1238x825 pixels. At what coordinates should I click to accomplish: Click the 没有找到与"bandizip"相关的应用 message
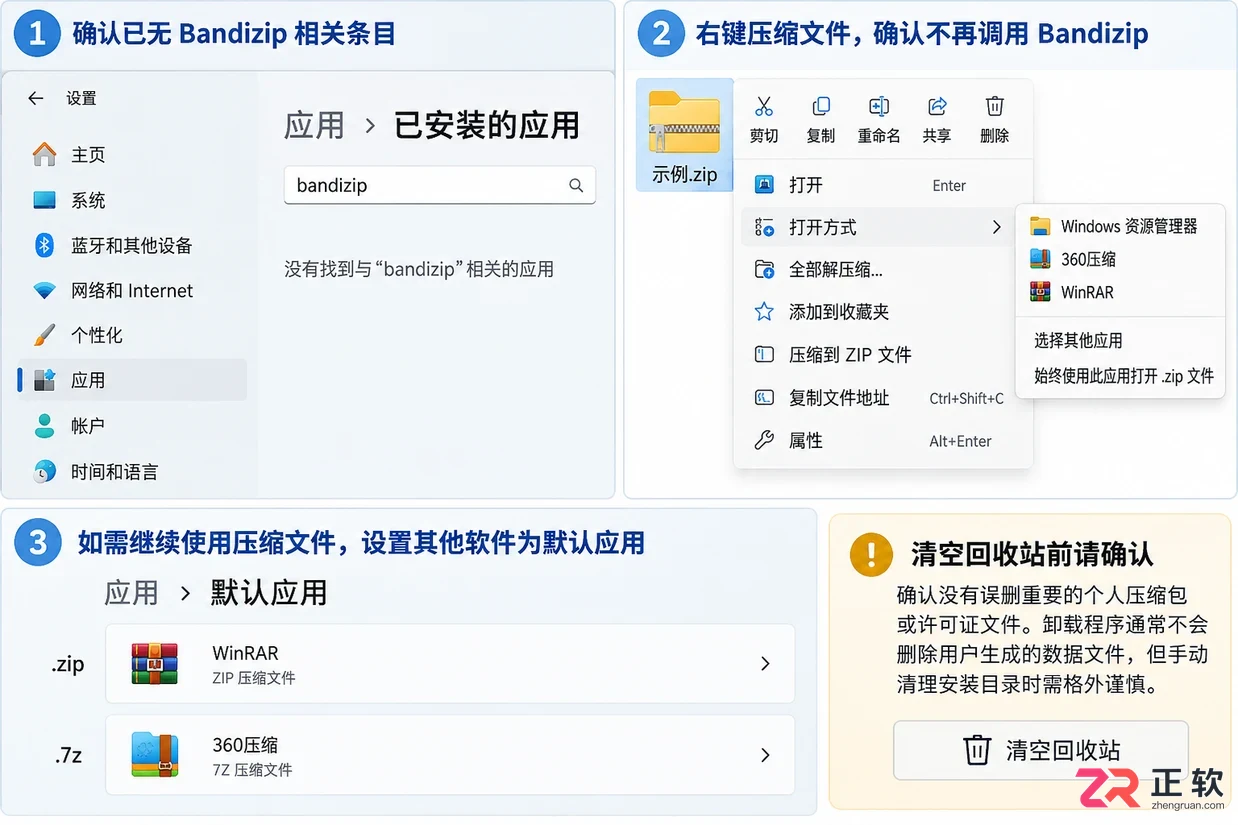point(419,269)
